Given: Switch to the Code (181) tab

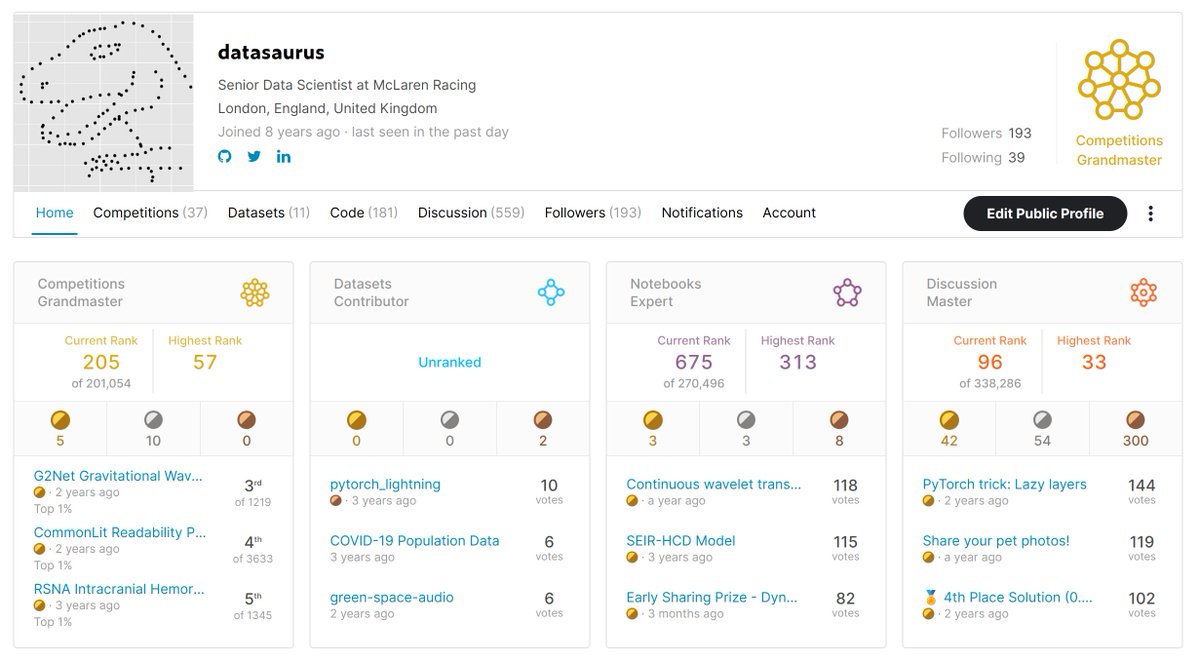Looking at the screenshot, I should 364,213.
